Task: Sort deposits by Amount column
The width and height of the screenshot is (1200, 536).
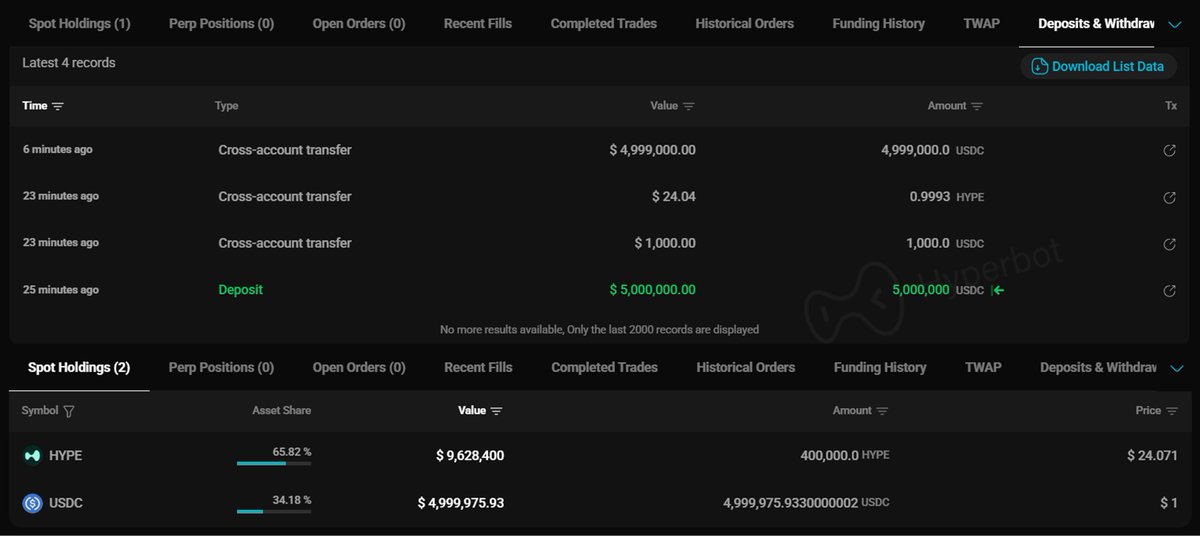Action: click(x=977, y=106)
